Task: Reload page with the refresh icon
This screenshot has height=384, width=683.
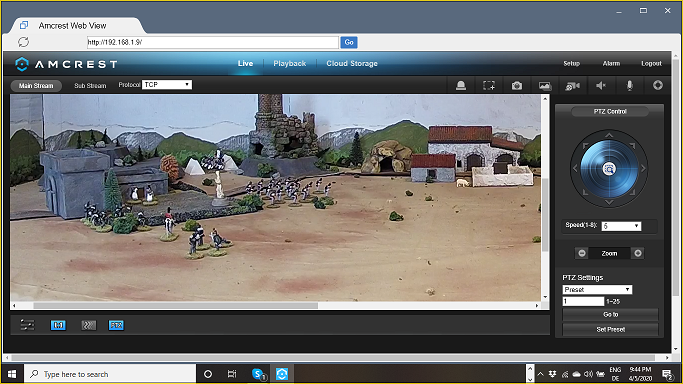Action: pos(24,42)
